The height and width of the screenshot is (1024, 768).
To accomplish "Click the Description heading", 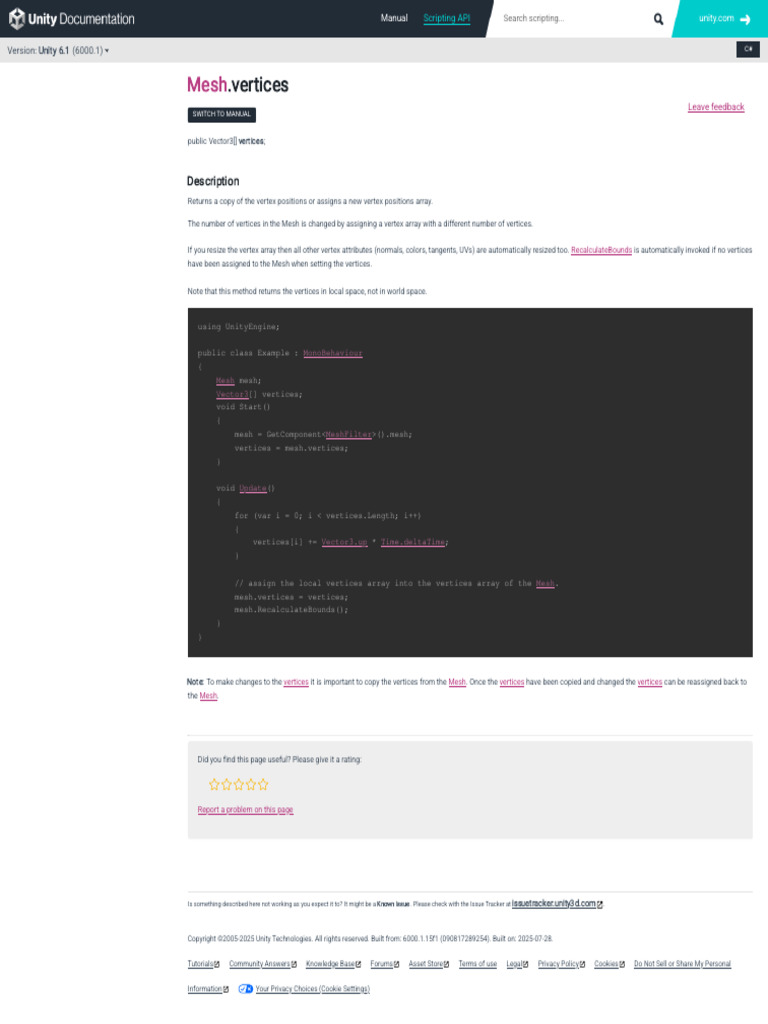I will pyautogui.click(x=213, y=182).
